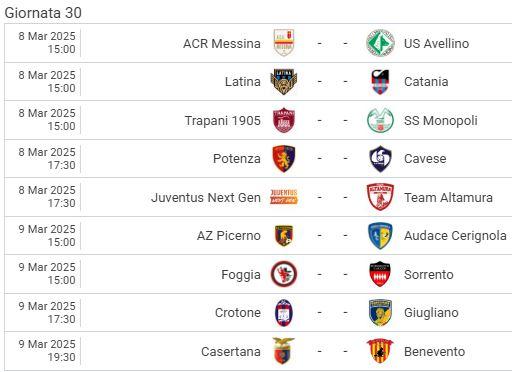This screenshot has height=372, width=512.
Task: Click the Foggia round badge
Action: (284, 274)
